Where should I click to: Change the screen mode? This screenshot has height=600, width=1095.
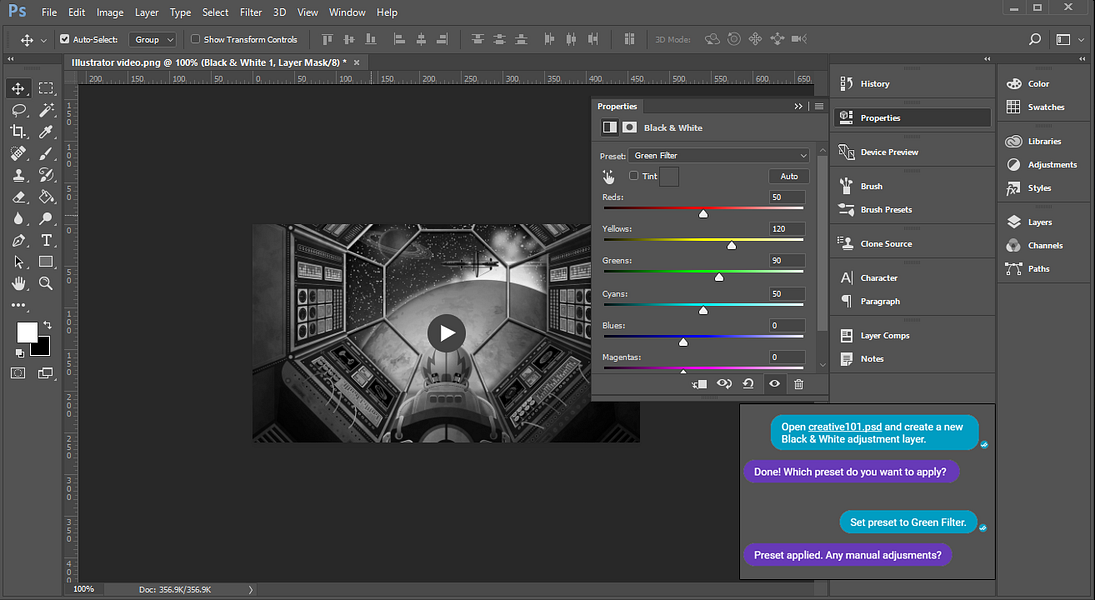point(46,373)
